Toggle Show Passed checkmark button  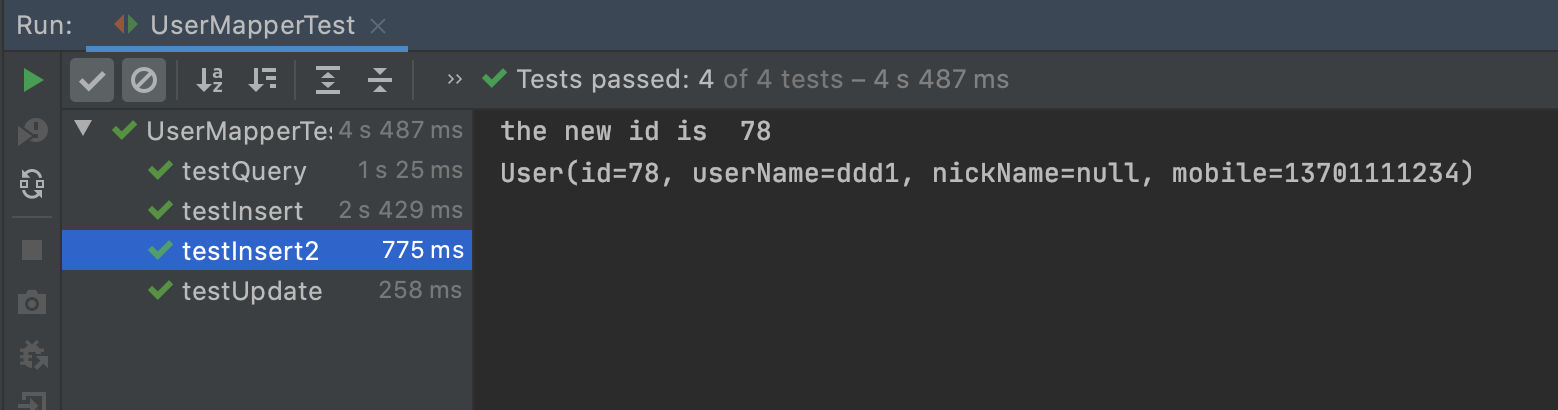pyautogui.click(x=92, y=80)
